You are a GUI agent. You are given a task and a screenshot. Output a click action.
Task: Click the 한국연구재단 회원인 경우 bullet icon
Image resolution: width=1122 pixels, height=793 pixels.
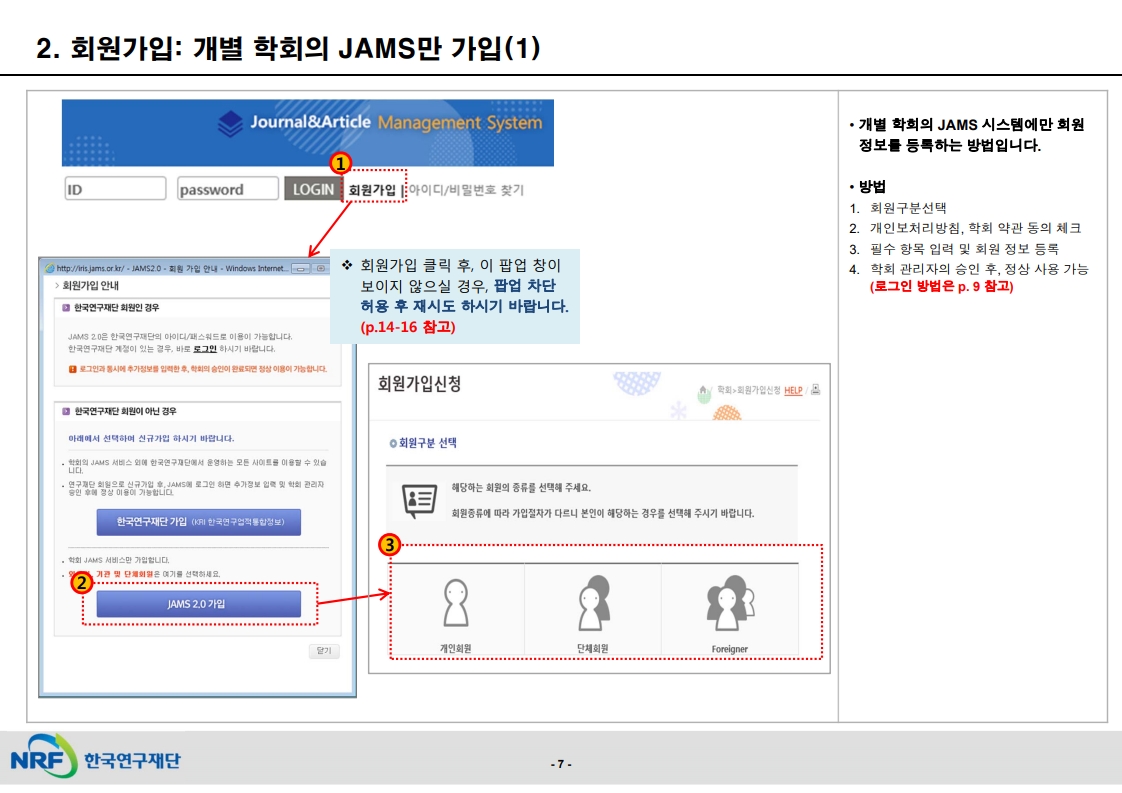point(66,308)
